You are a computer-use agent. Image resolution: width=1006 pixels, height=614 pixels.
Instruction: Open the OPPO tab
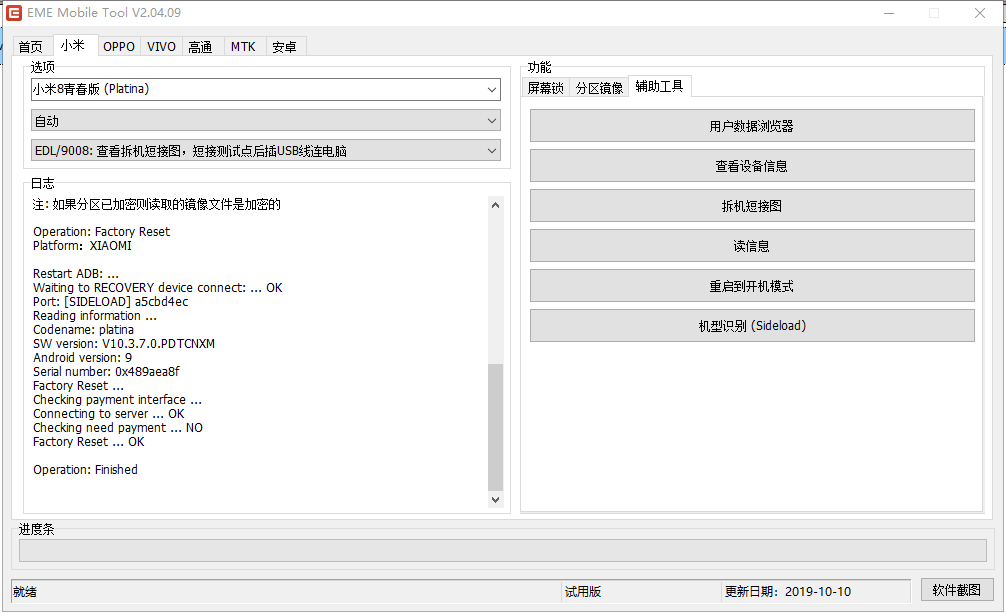point(119,46)
